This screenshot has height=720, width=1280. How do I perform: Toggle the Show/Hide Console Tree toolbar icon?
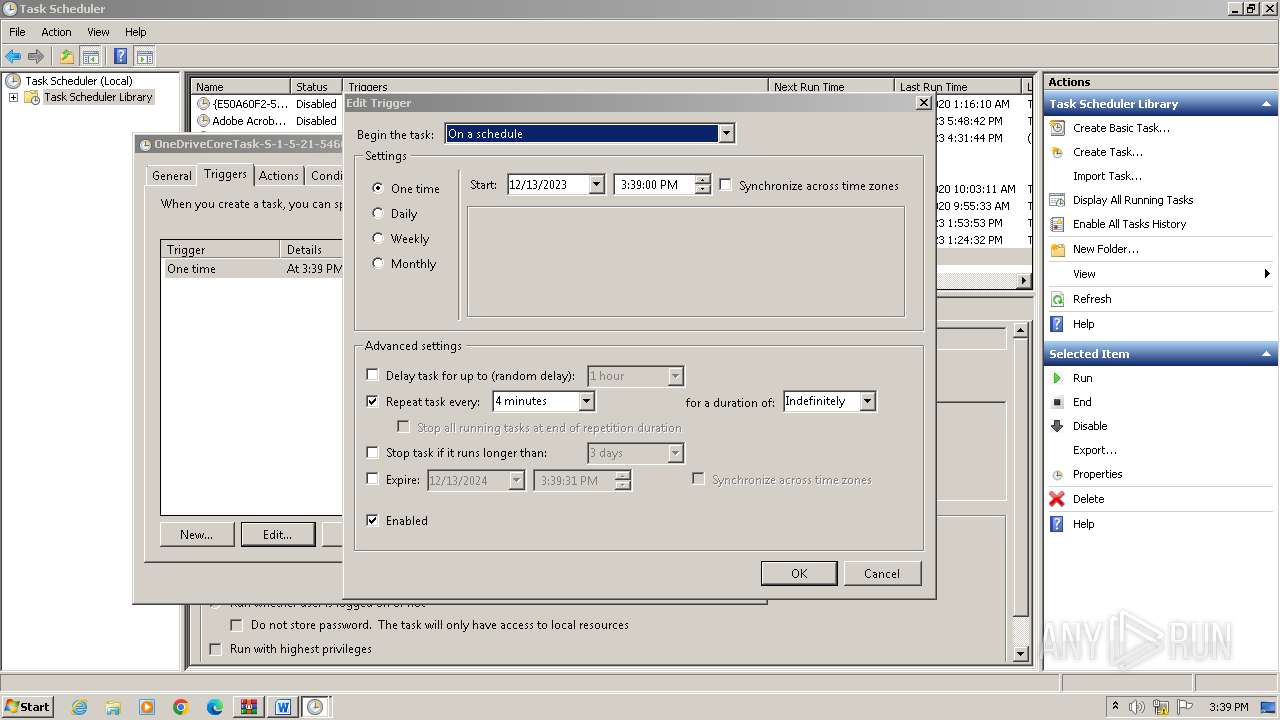pos(90,57)
